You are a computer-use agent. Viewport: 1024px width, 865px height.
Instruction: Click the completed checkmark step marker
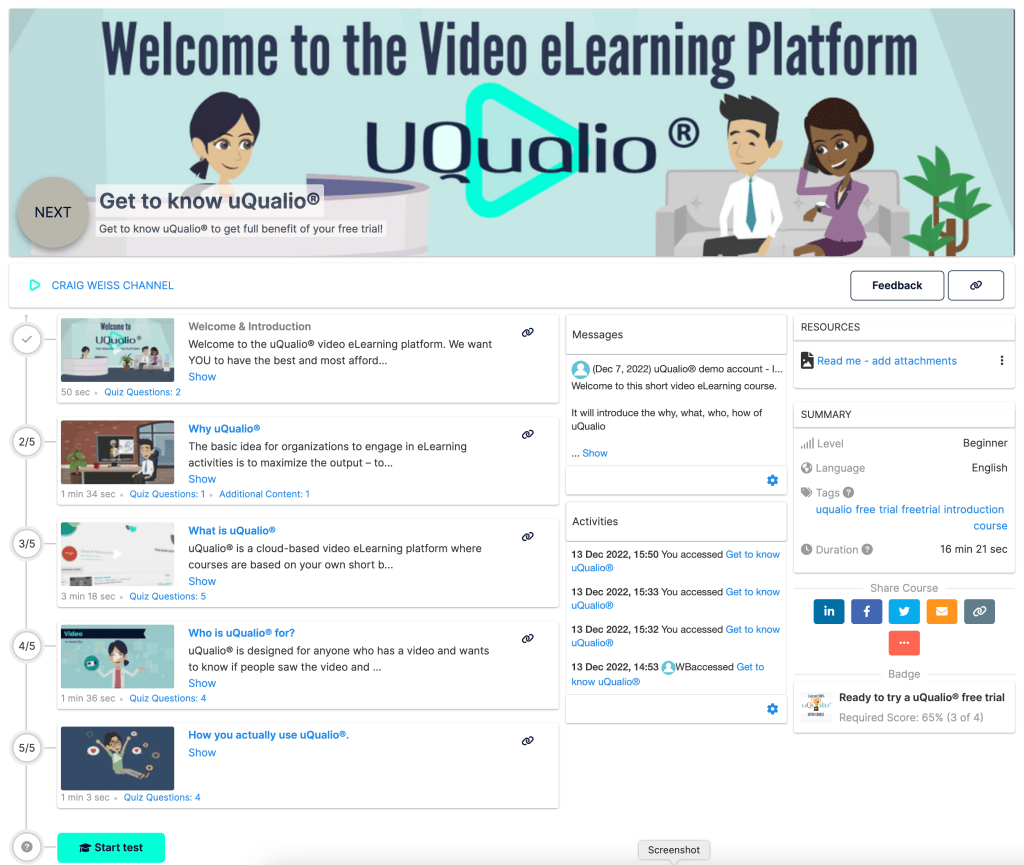27,340
